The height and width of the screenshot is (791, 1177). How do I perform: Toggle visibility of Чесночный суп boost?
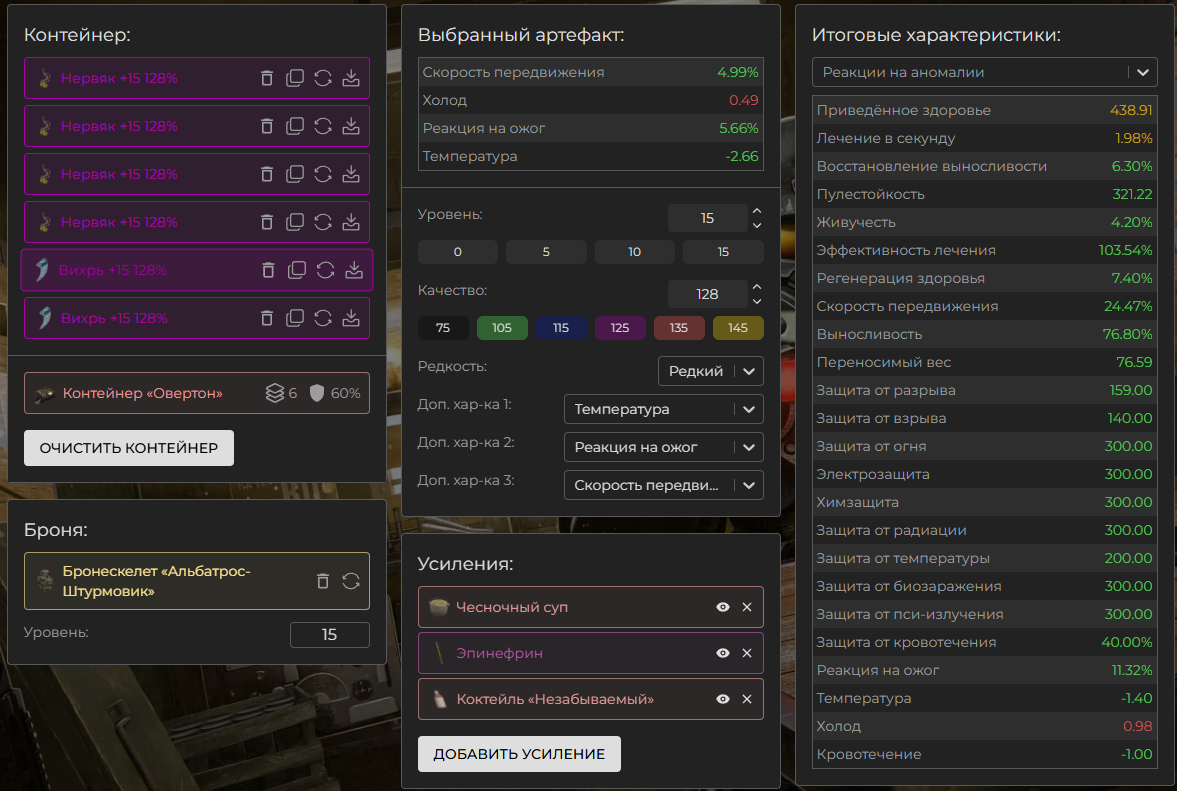[x=723, y=607]
